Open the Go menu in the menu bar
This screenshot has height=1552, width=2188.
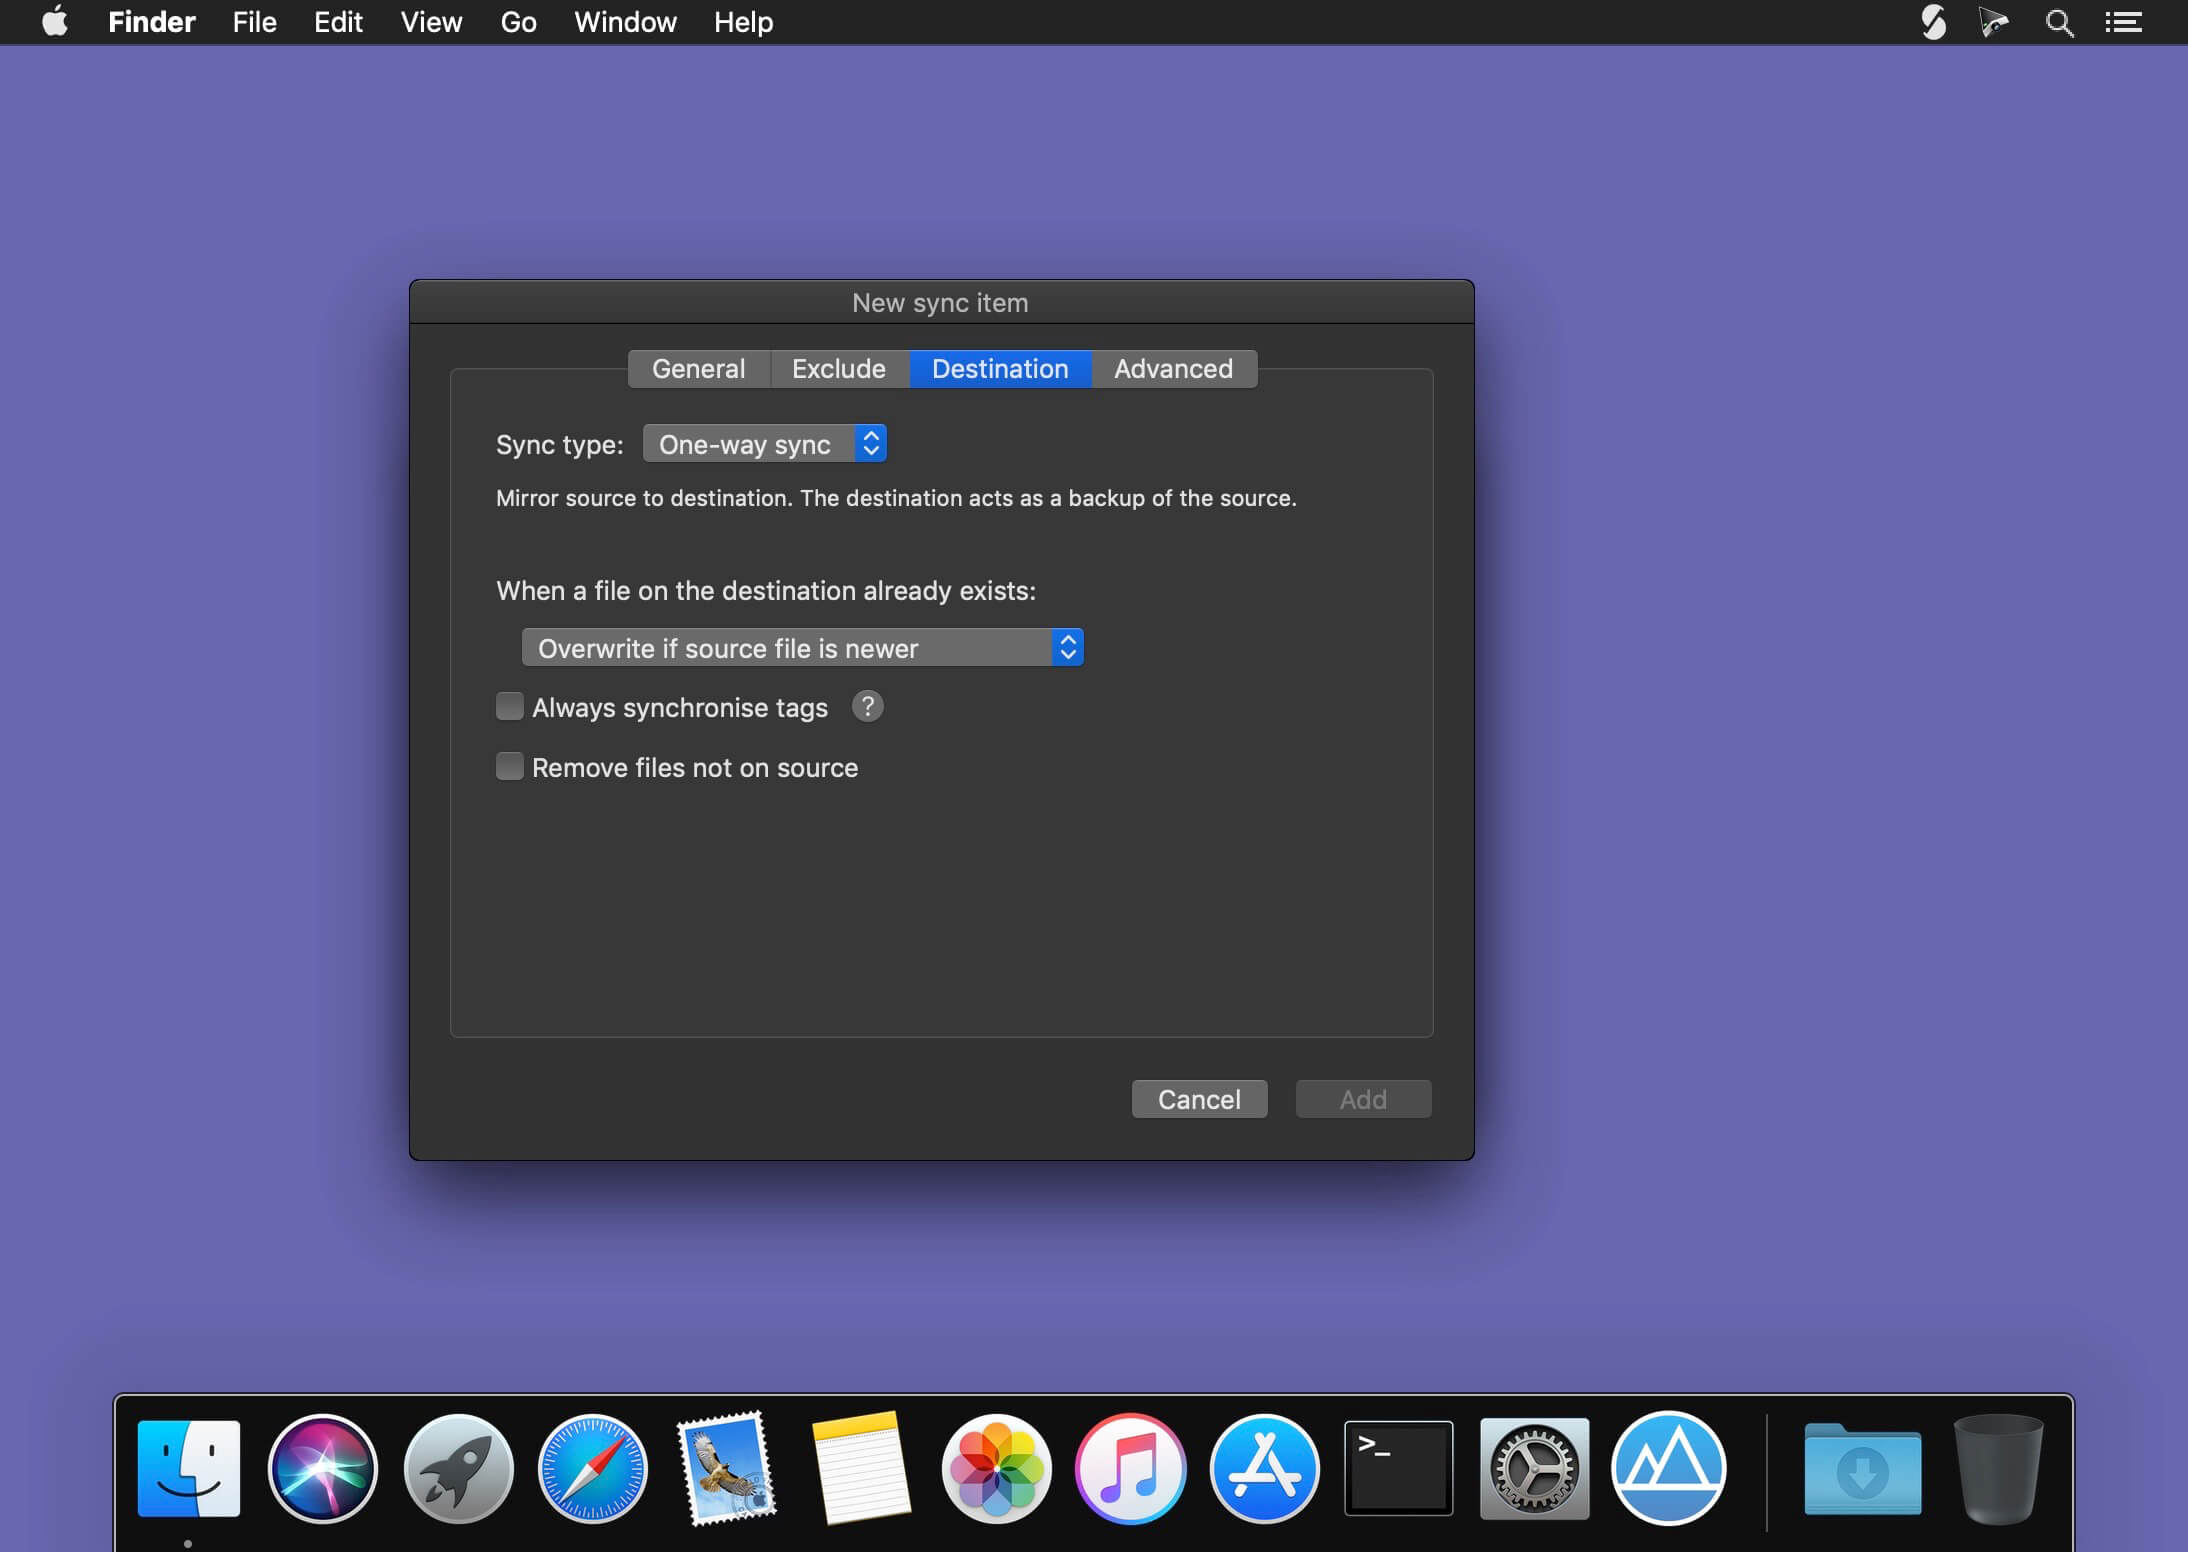pyautogui.click(x=518, y=21)
